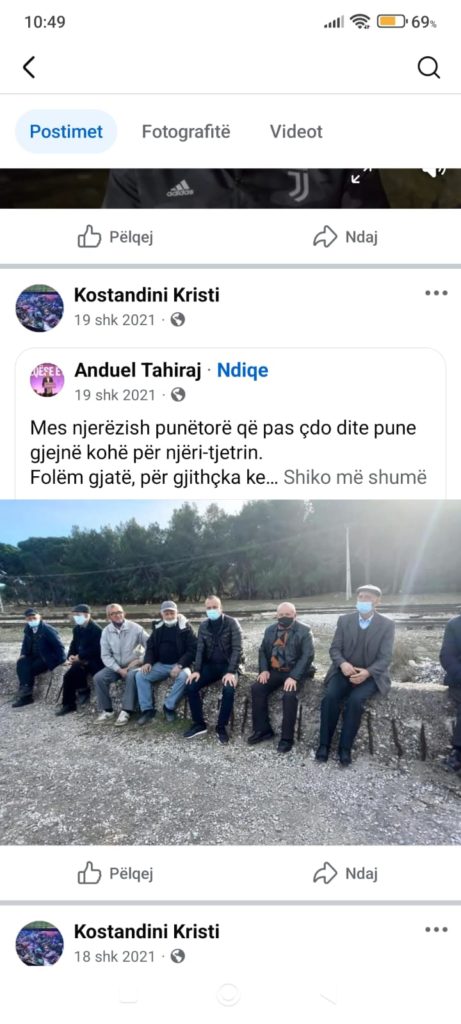This screenshot has height=1024, width=461.
Task: Open options menu for 18 shk post
Action: coord(436,929)
